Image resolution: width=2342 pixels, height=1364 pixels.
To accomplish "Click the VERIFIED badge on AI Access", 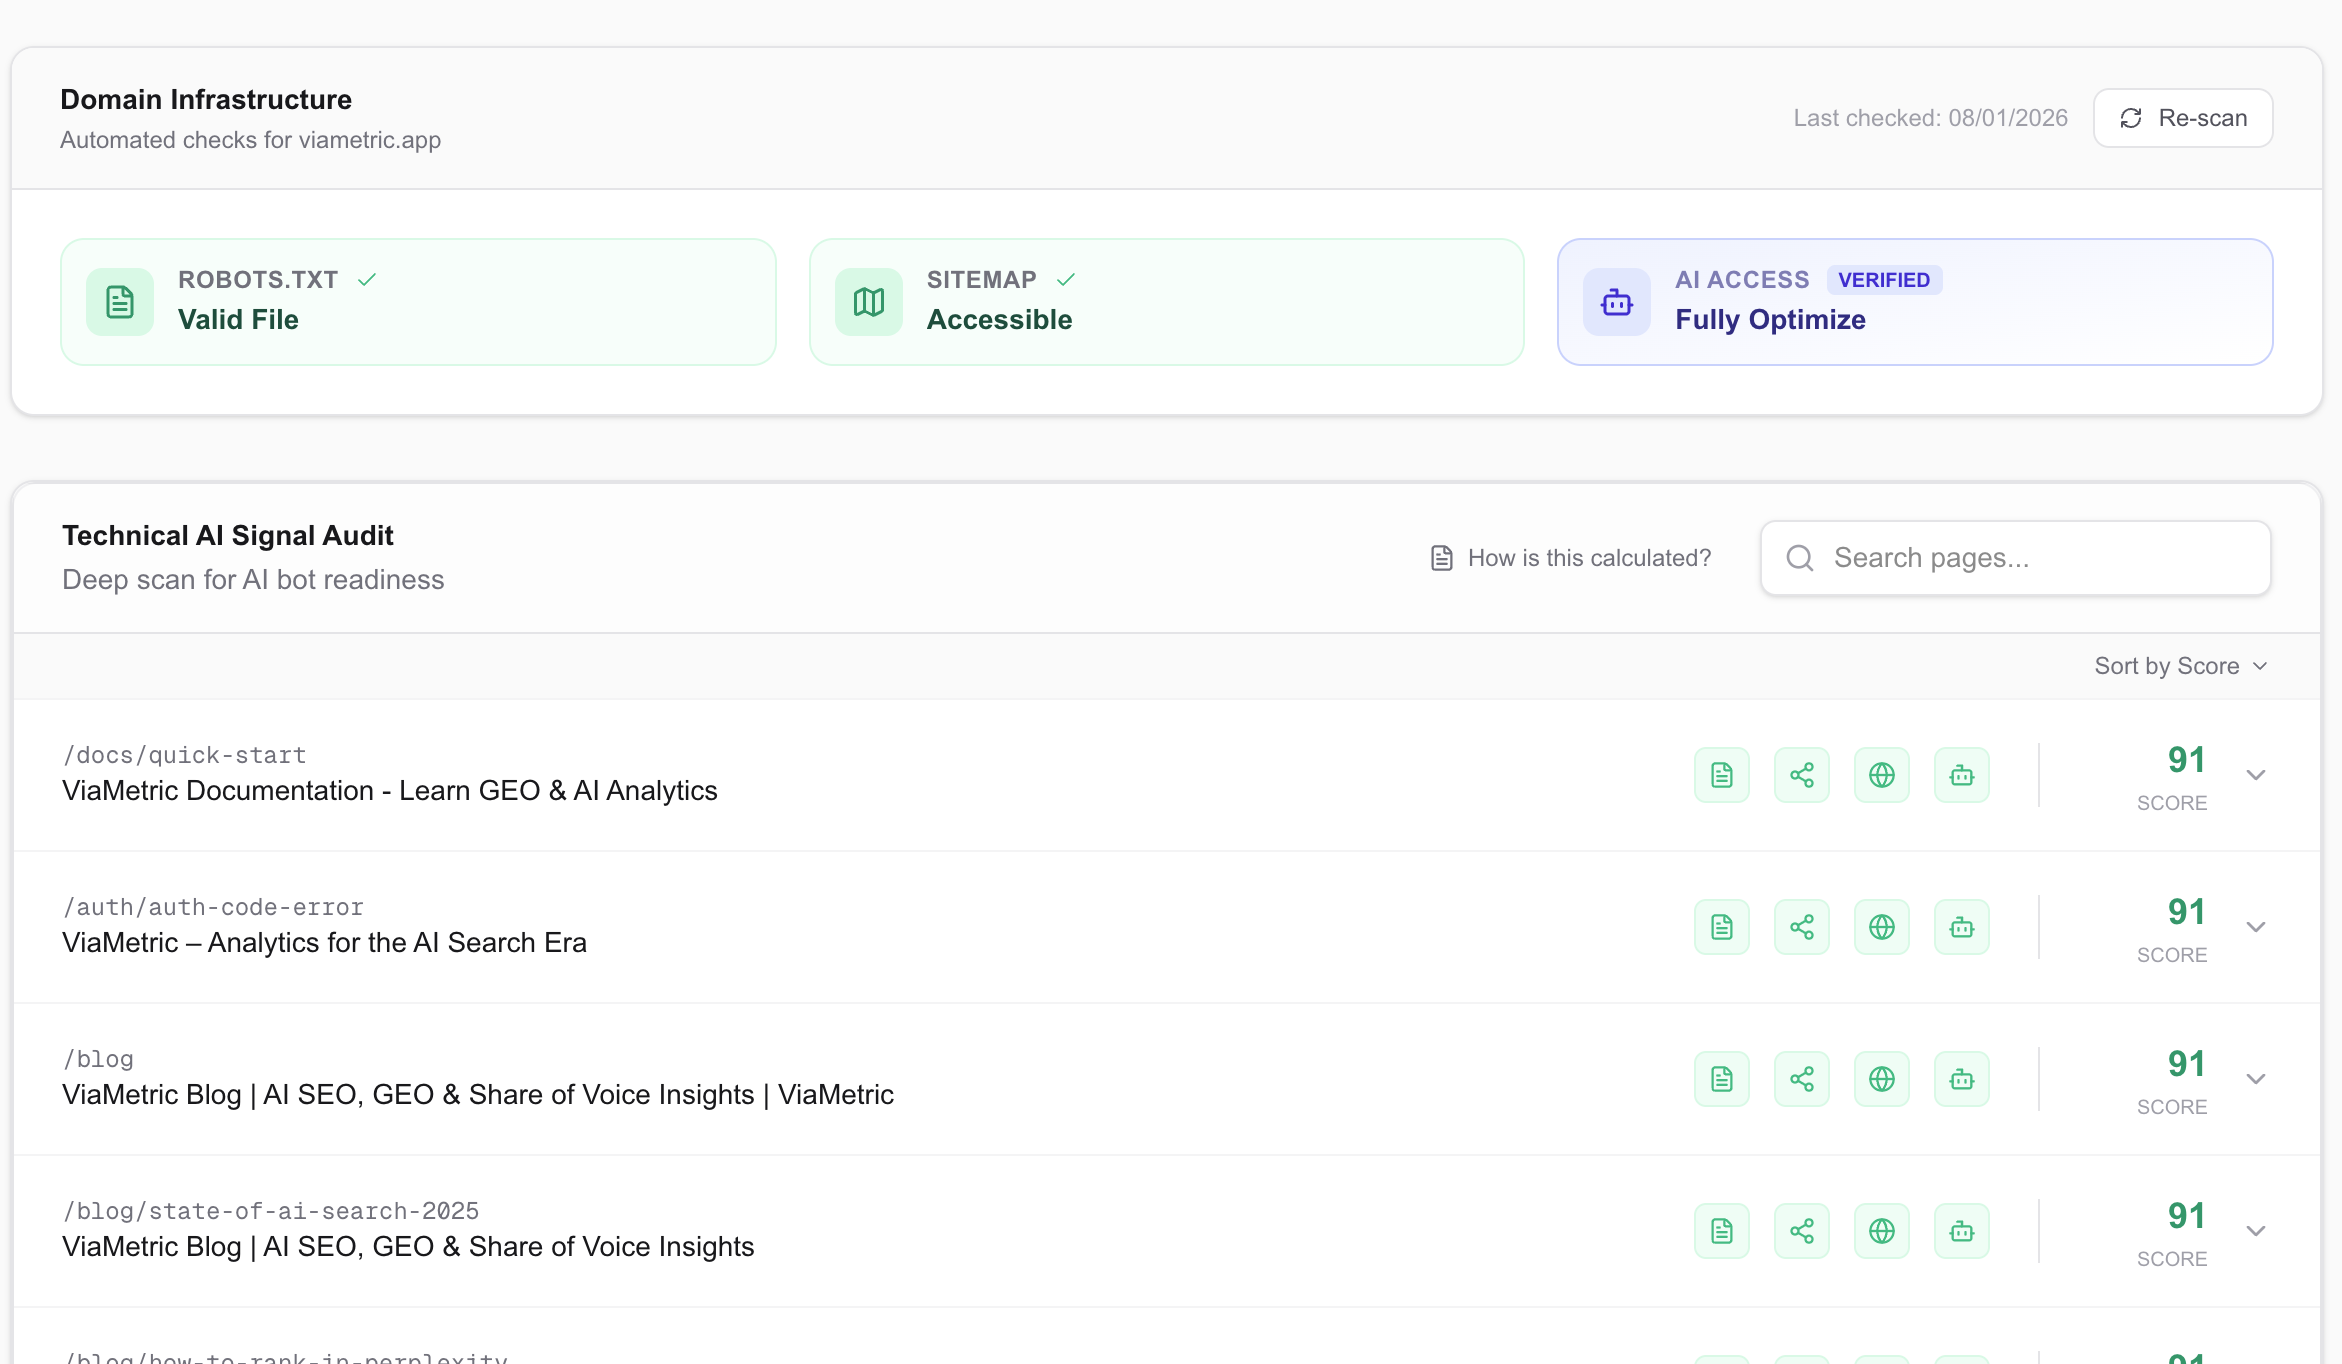I will pyautogui.click(x=1883, y=280).
